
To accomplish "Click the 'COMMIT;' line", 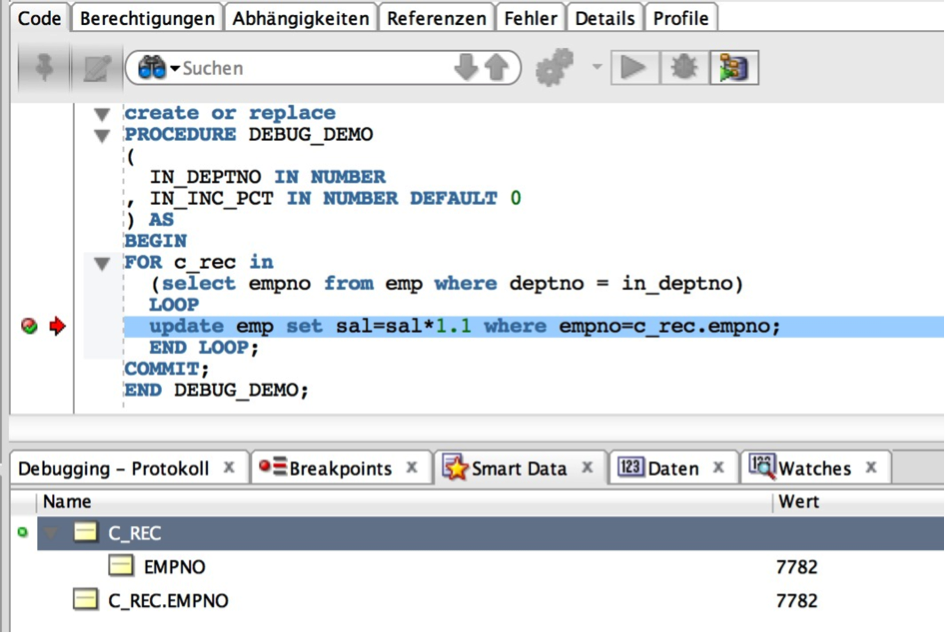I will [166, 369].
